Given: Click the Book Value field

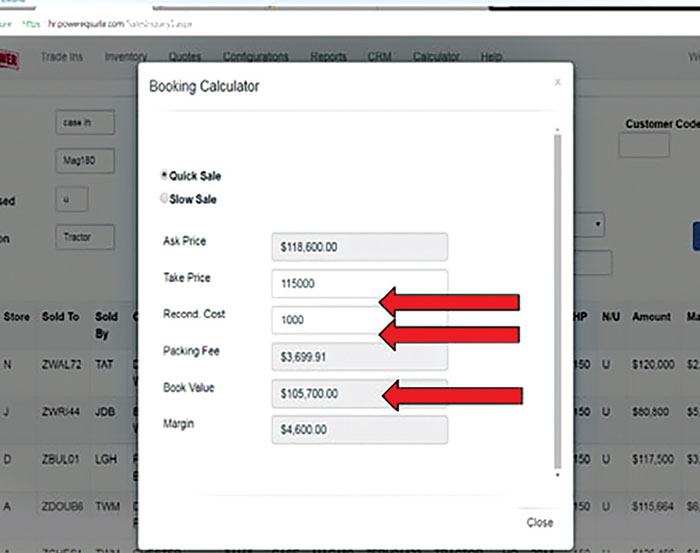Looking at the screenshot, I should tap(359, 393).
